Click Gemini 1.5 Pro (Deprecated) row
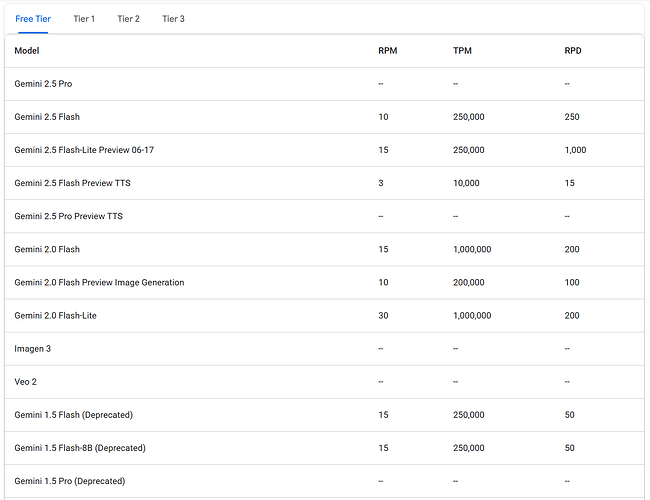The width and height of the screenshot is (650, 500). [70, 481]
